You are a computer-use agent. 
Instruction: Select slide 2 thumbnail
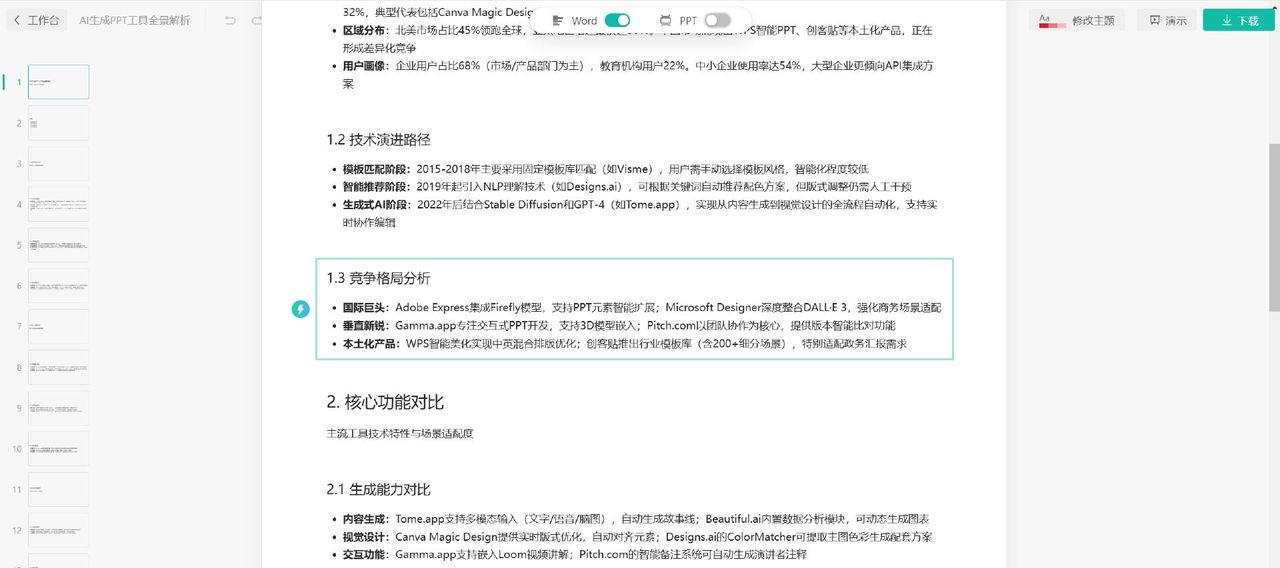[58, 123]
